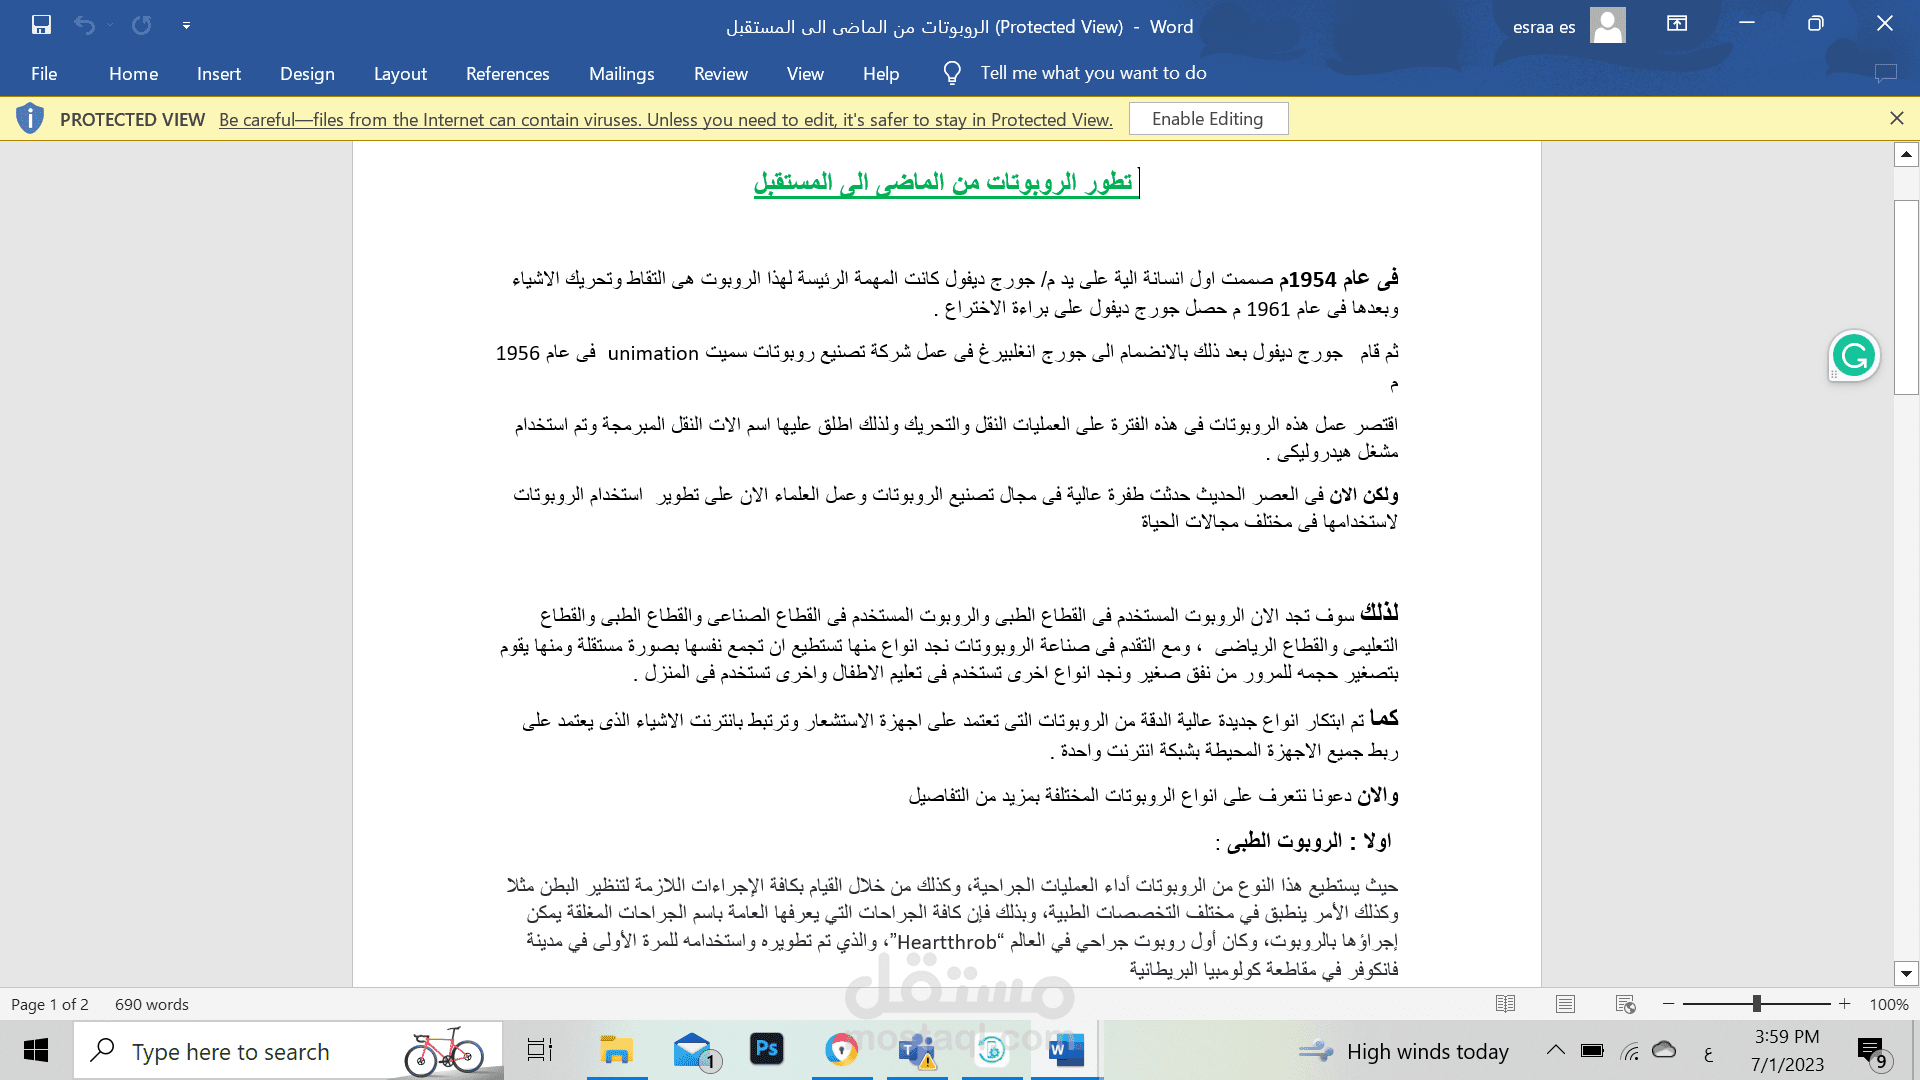The width and height of the screenshot is (1920, 1080).
Task: Open Ribbon Display Options icon
Action: click(x=1677, y=23)
